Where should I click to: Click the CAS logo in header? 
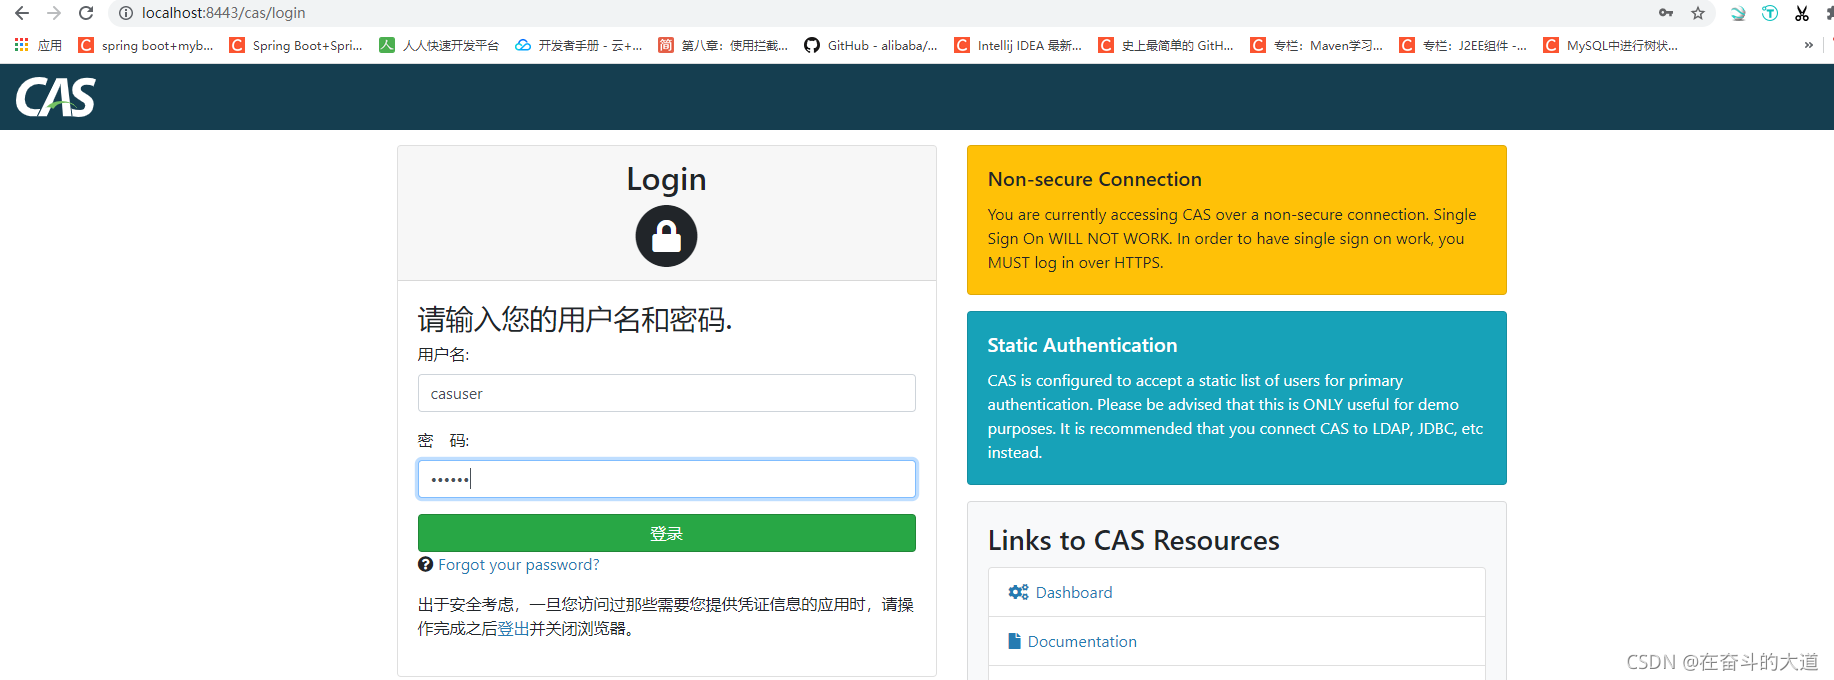coord(56,97)
